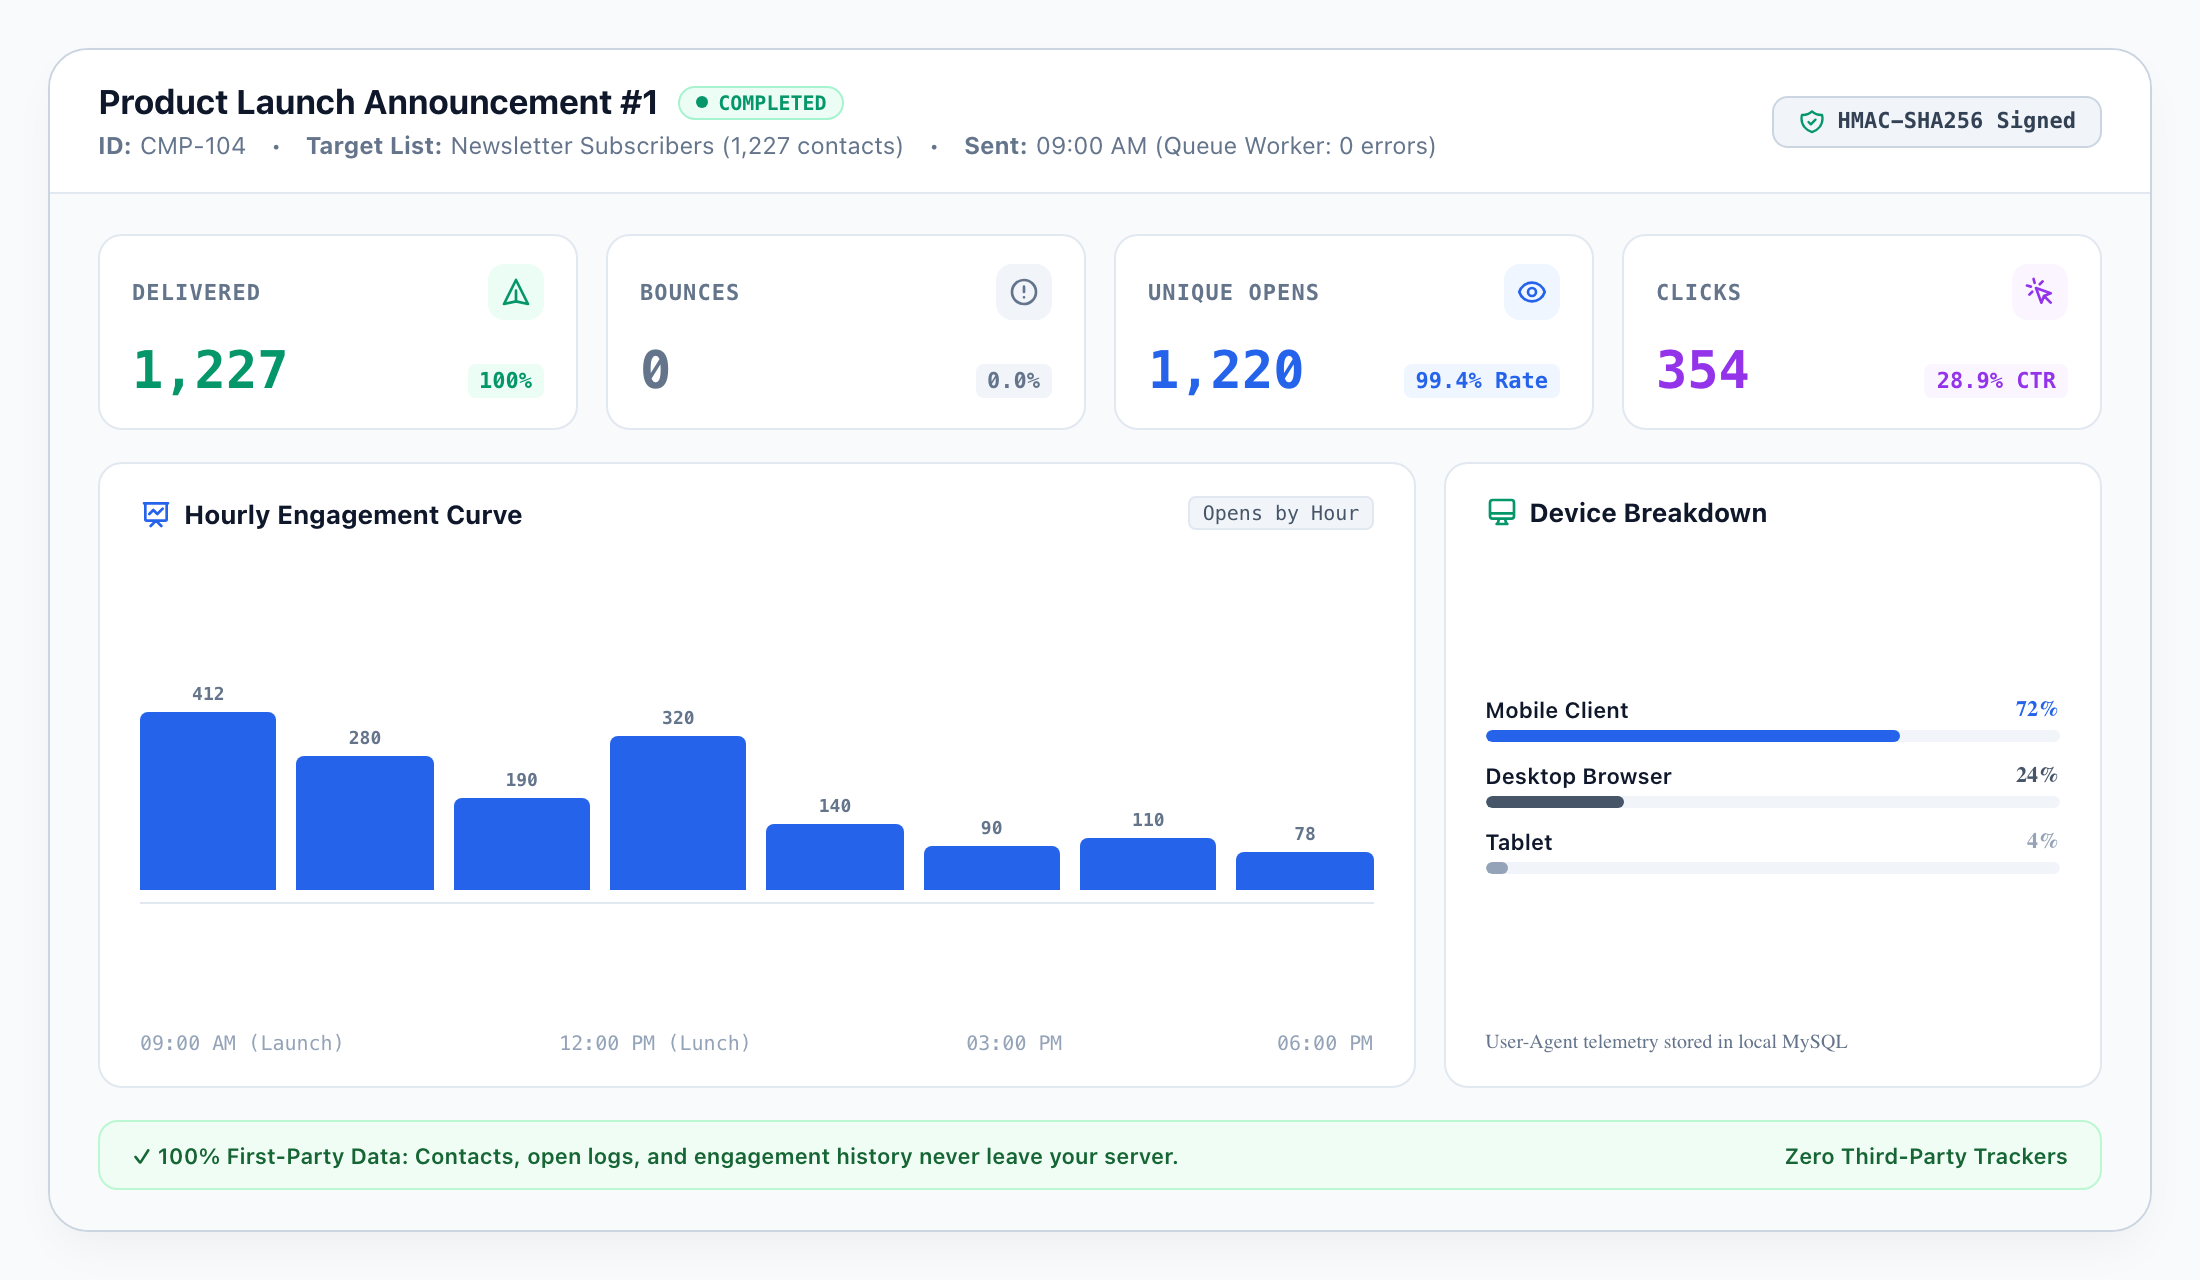Click the green dot in the COMPLETED badge
Viewport: 2200px width, 1280px height.
tap(702, 102)
